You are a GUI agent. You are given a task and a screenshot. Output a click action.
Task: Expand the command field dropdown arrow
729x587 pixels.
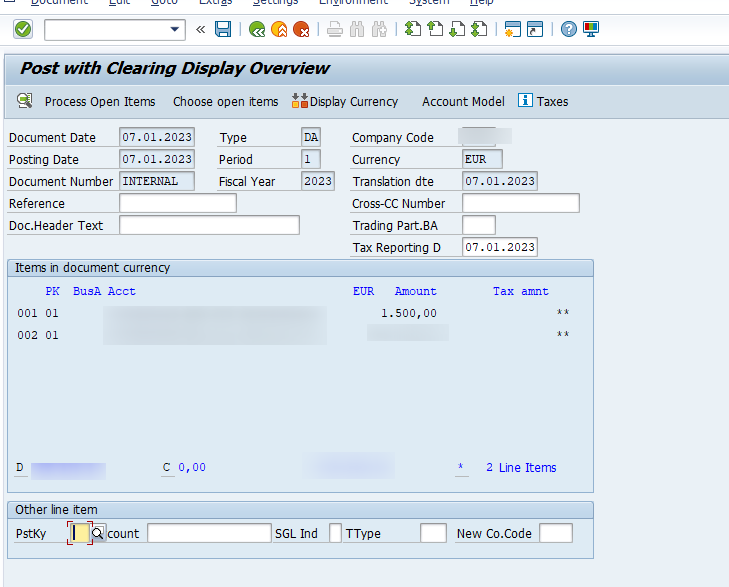coord(176,30)
